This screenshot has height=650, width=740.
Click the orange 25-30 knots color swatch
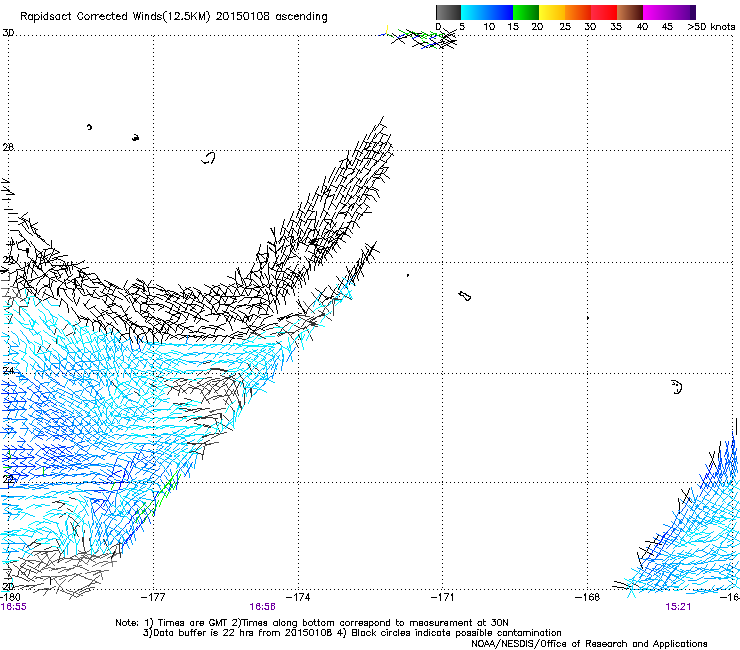pyautogui.click(x=578, y=12)
